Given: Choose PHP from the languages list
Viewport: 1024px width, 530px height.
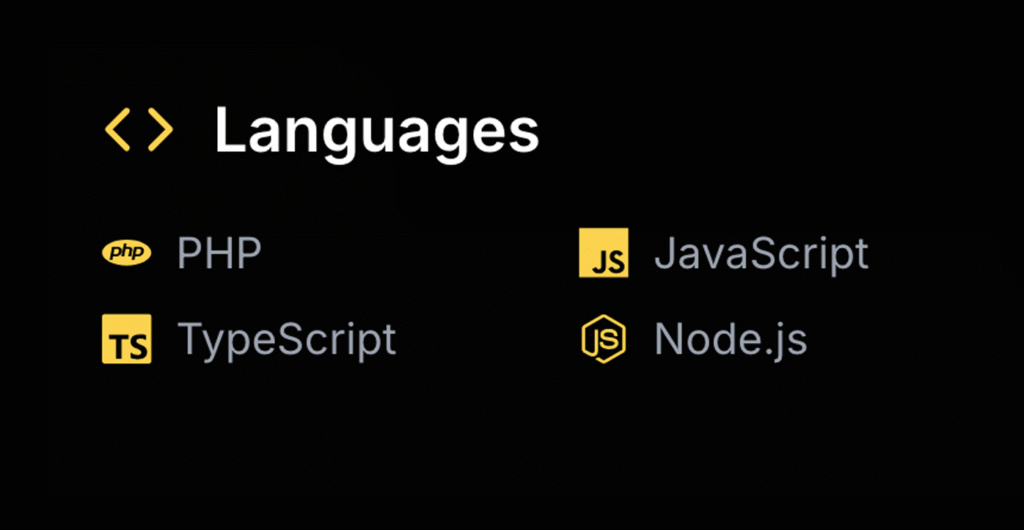Looking at the screenshot, I should coord(219,254).
